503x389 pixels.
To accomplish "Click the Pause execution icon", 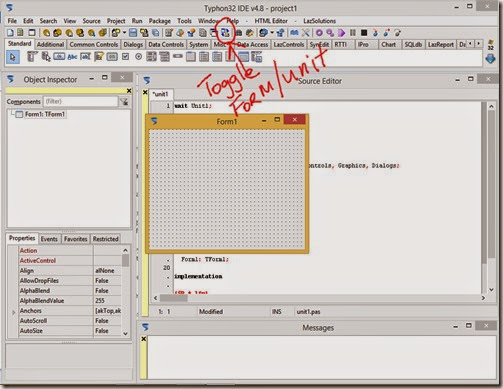I will 353,33.
